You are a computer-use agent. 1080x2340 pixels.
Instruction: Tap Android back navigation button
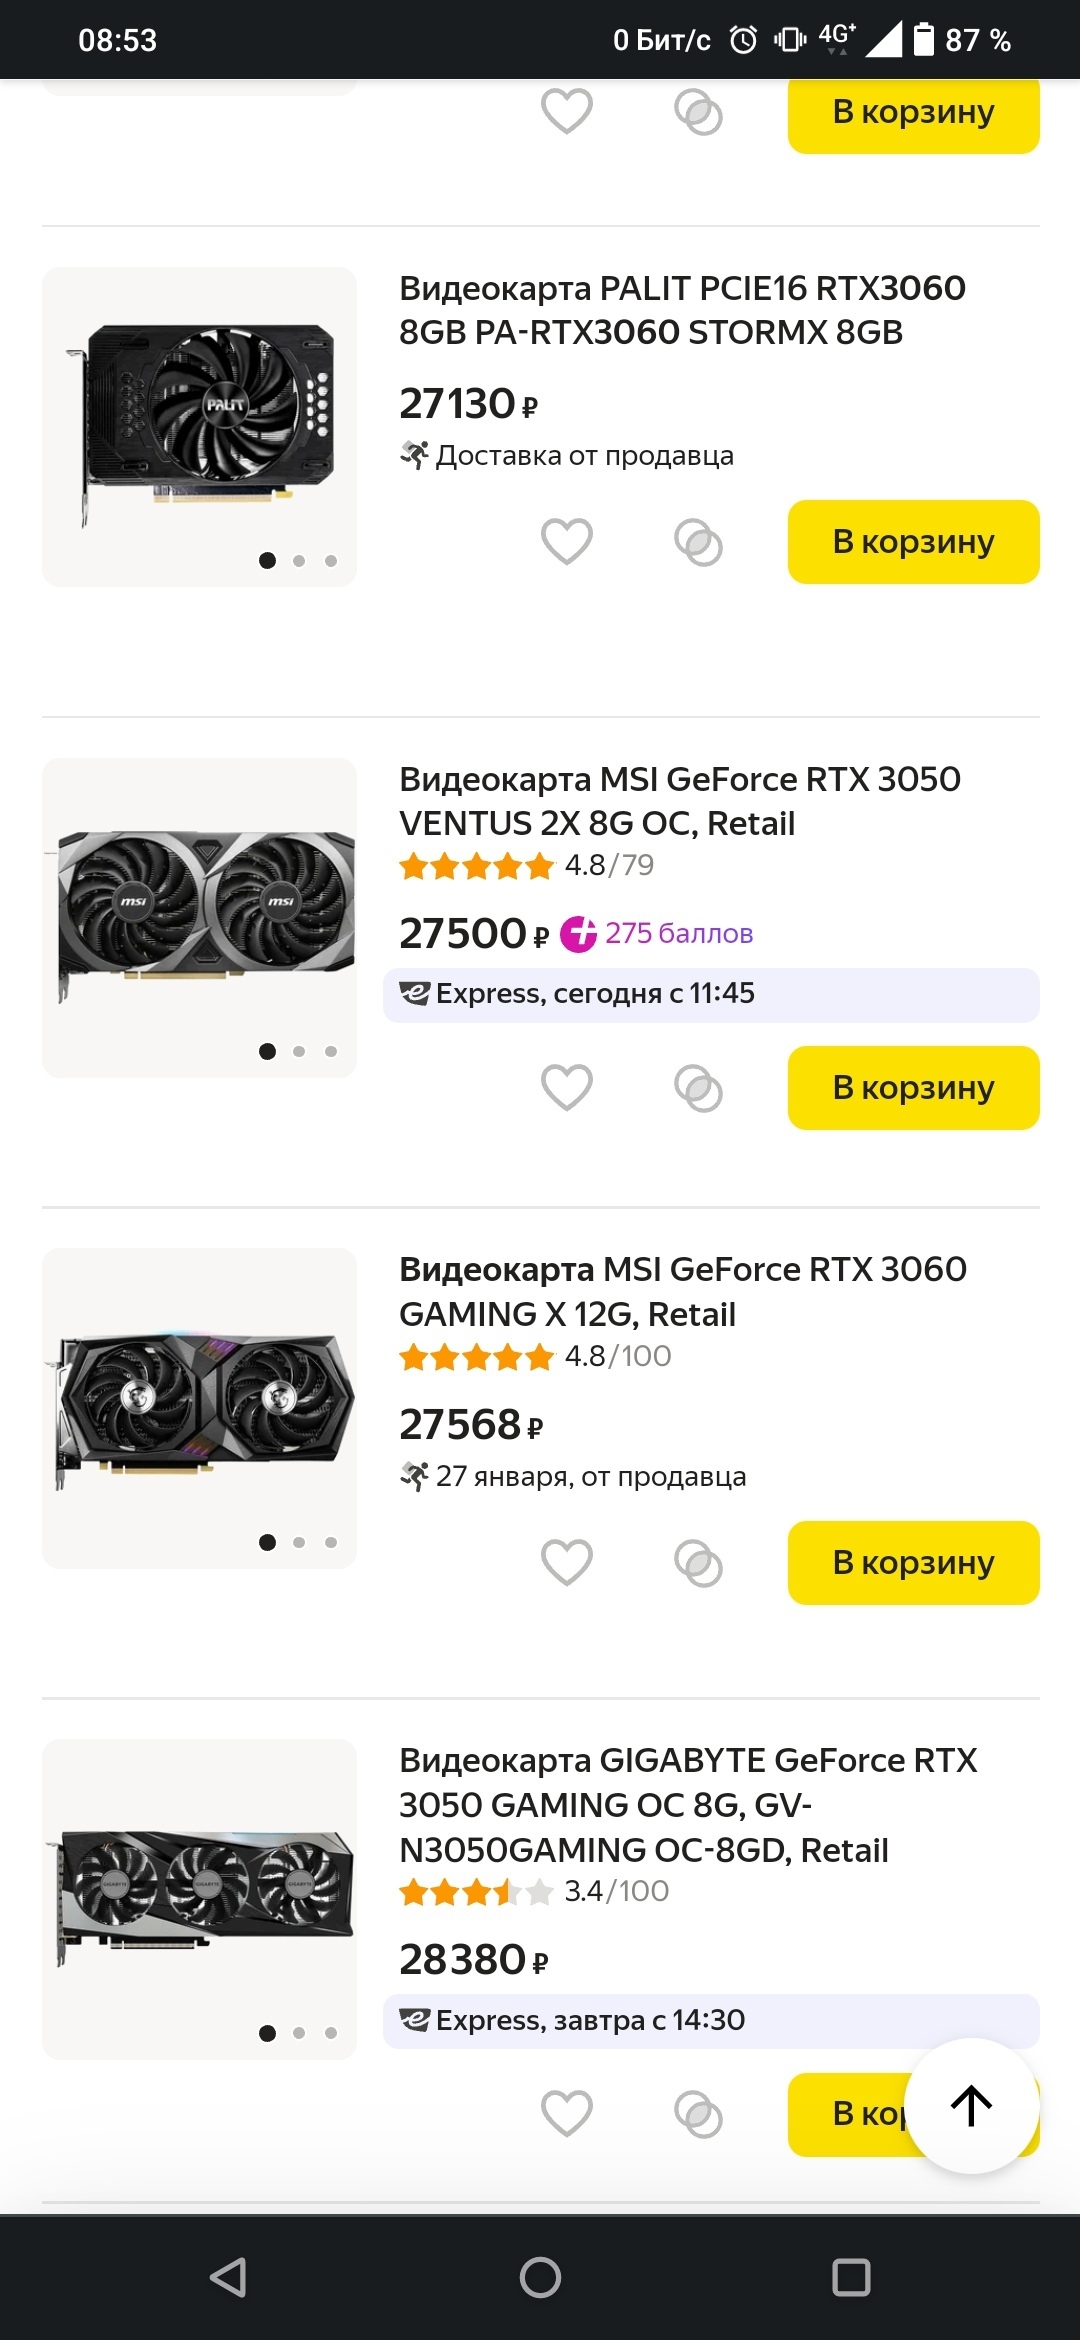point(229,2277)
